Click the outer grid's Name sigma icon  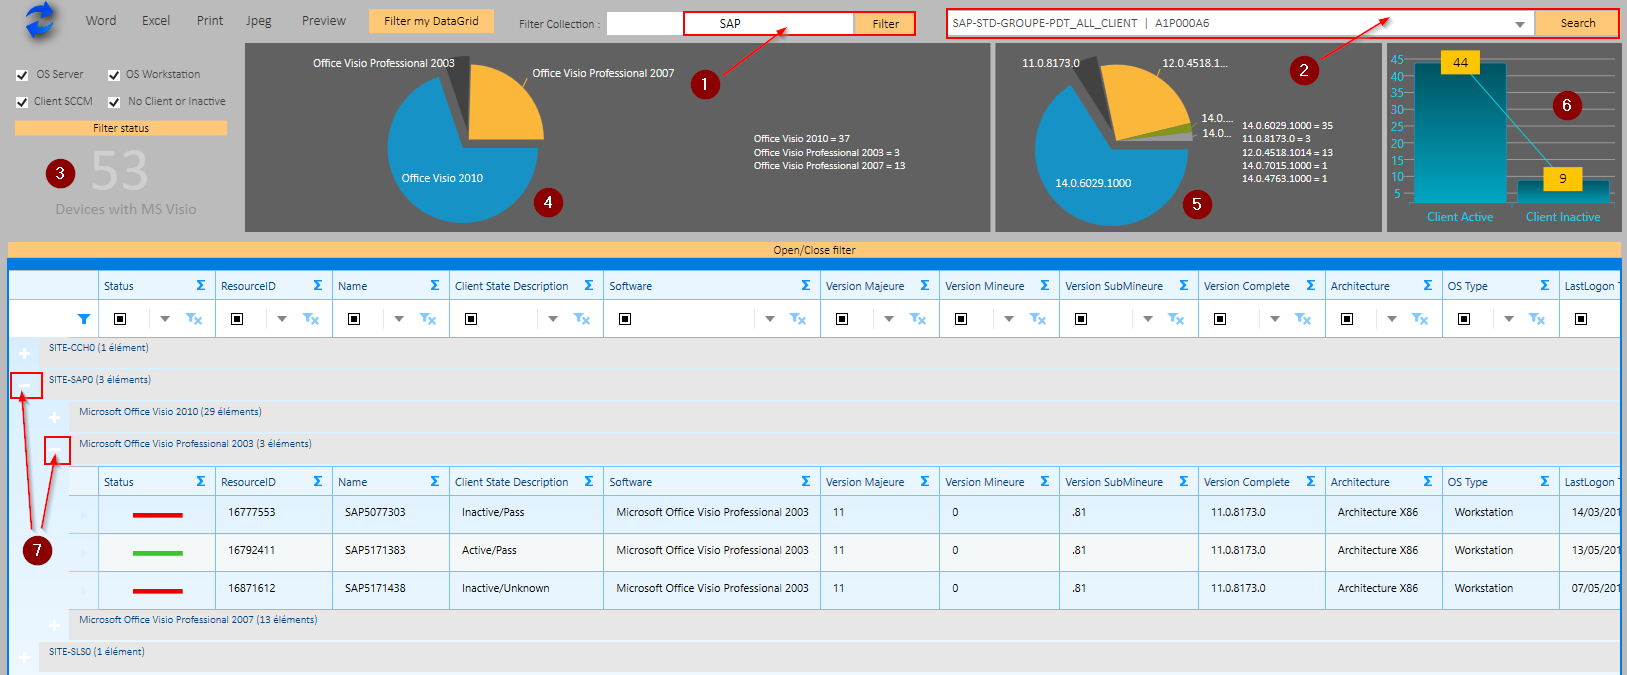pos(434,286)
